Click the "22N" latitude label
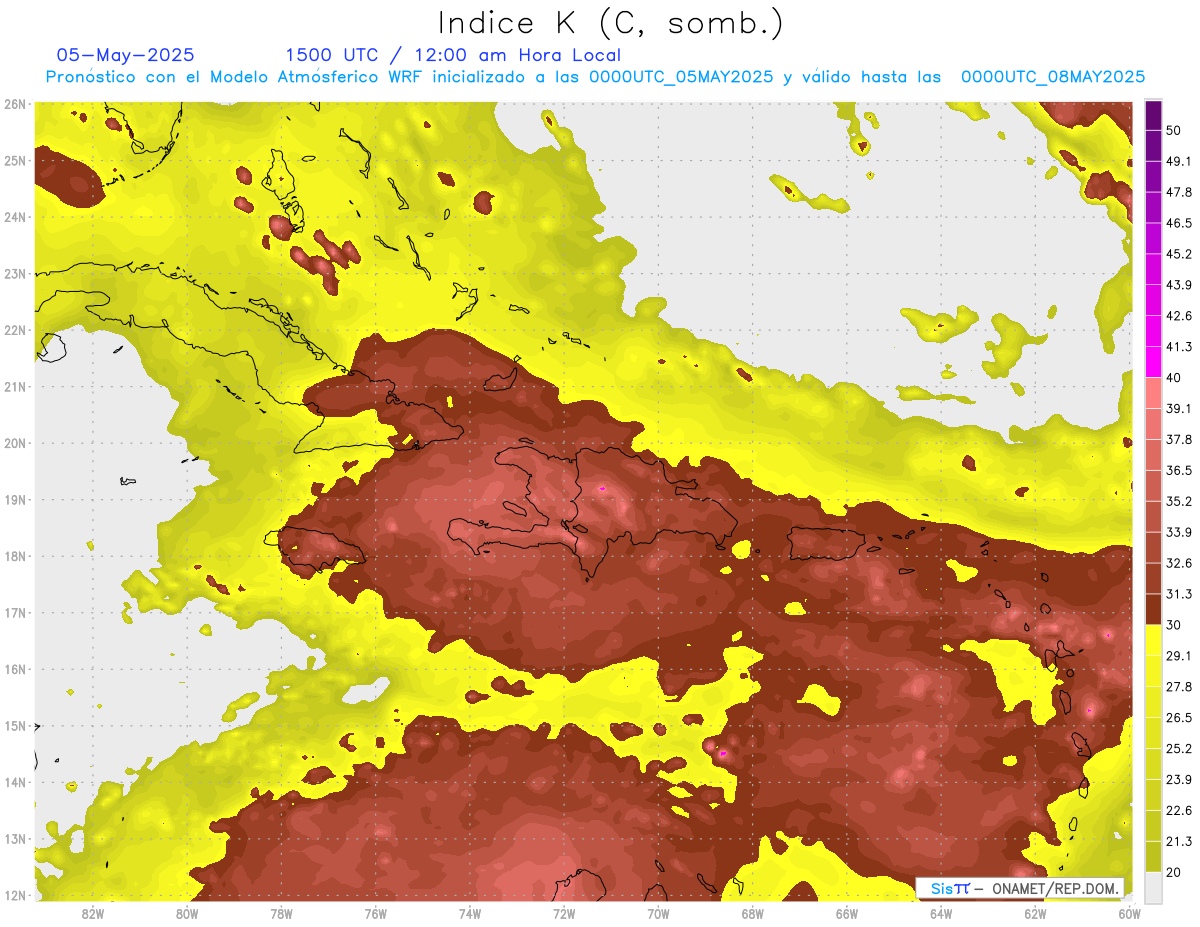 (x=15, y=330)
